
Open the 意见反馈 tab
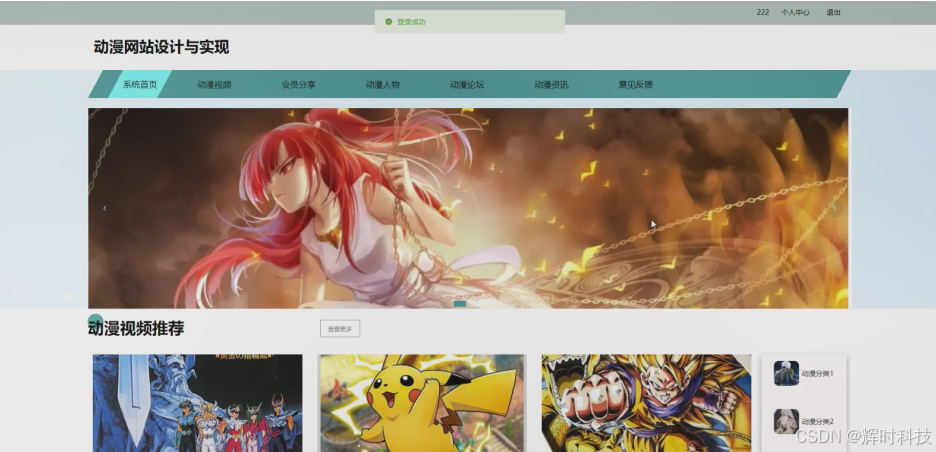pos(635,85)
